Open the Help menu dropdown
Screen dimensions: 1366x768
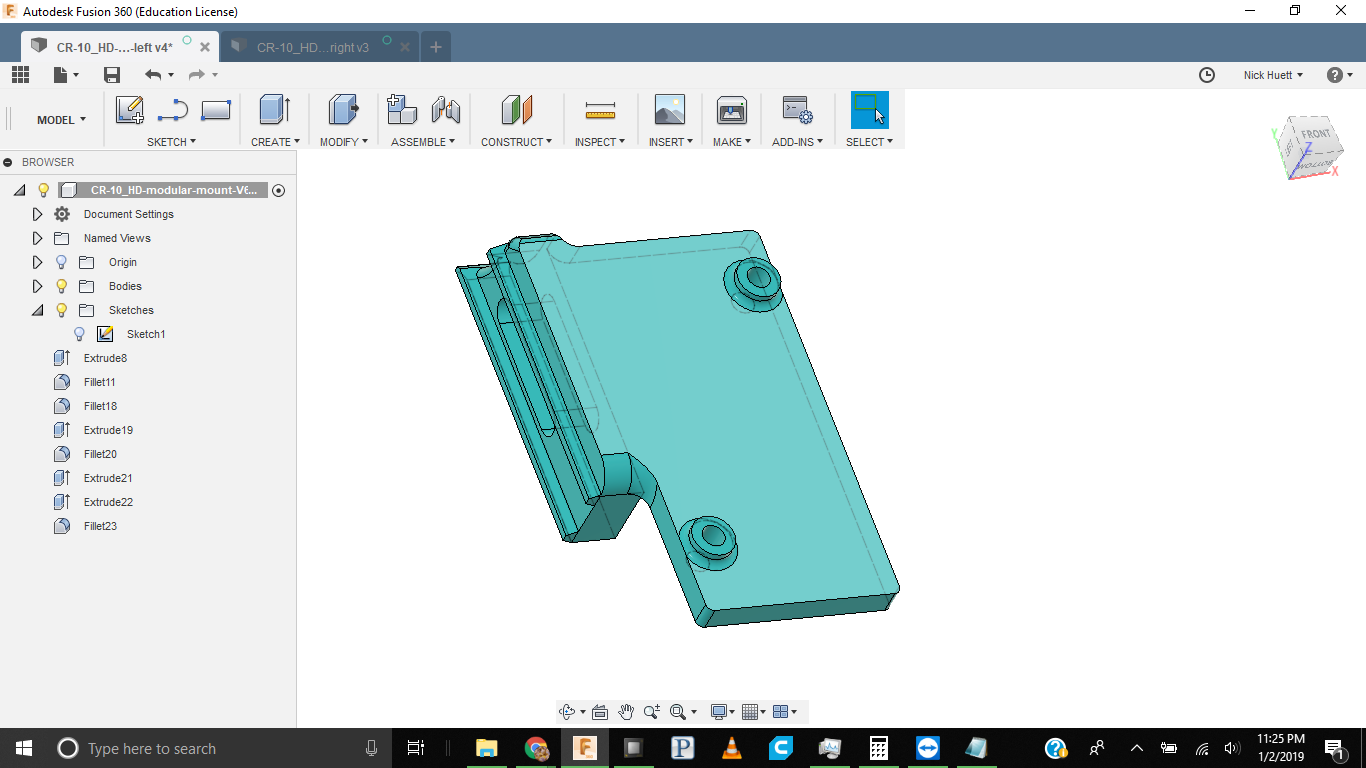(1339, 75)
